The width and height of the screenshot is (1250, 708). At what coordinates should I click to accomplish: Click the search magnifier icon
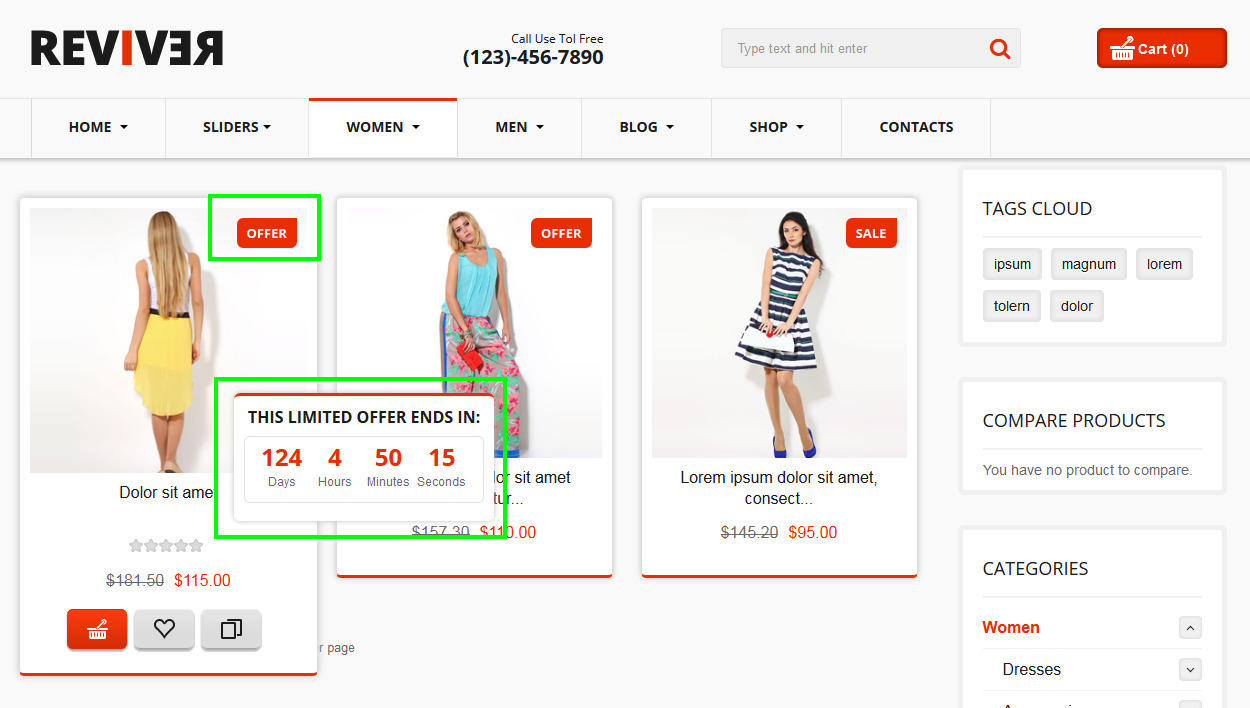(x=999, y=48)
